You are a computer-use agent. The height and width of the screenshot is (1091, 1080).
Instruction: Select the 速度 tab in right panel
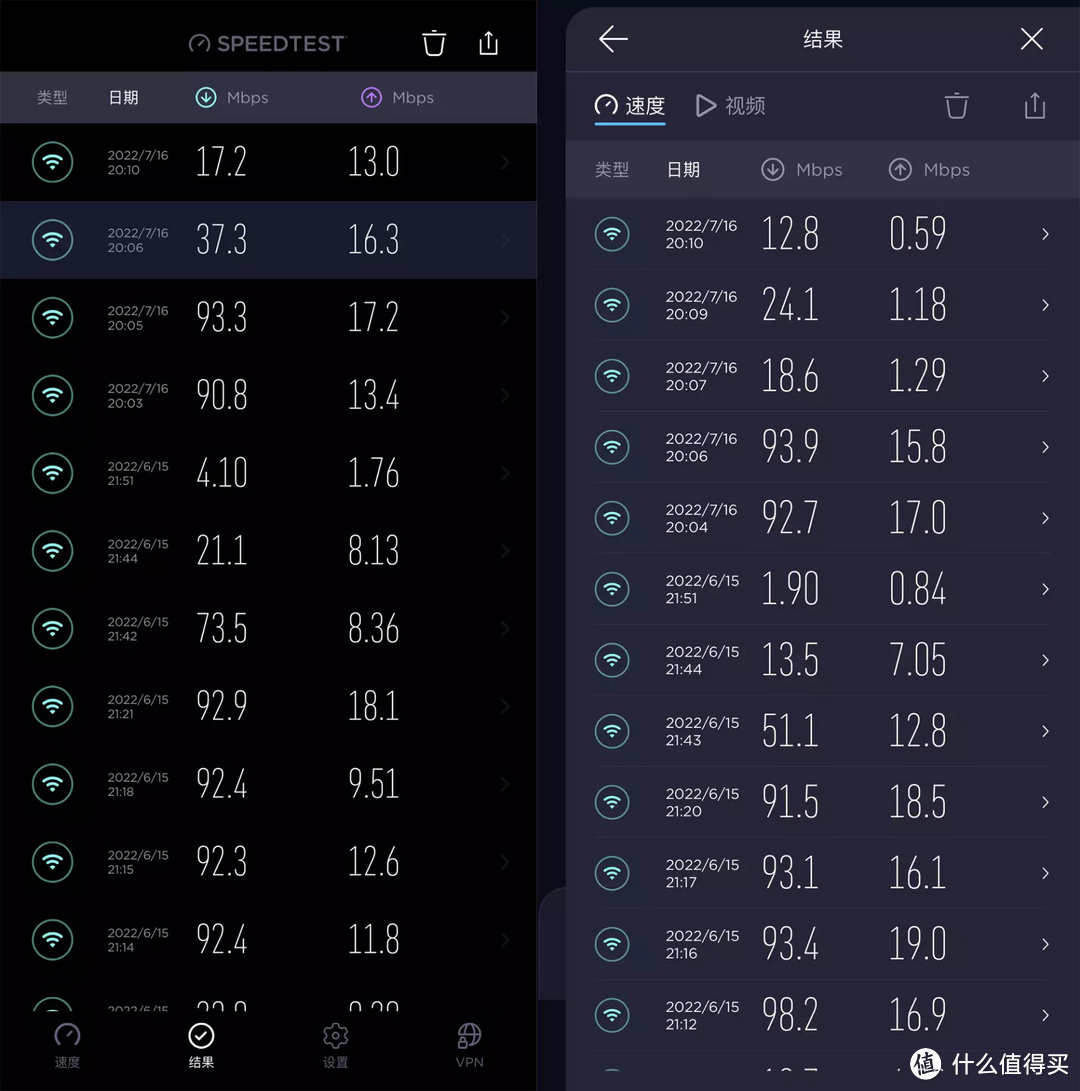(x=630, y=106)
